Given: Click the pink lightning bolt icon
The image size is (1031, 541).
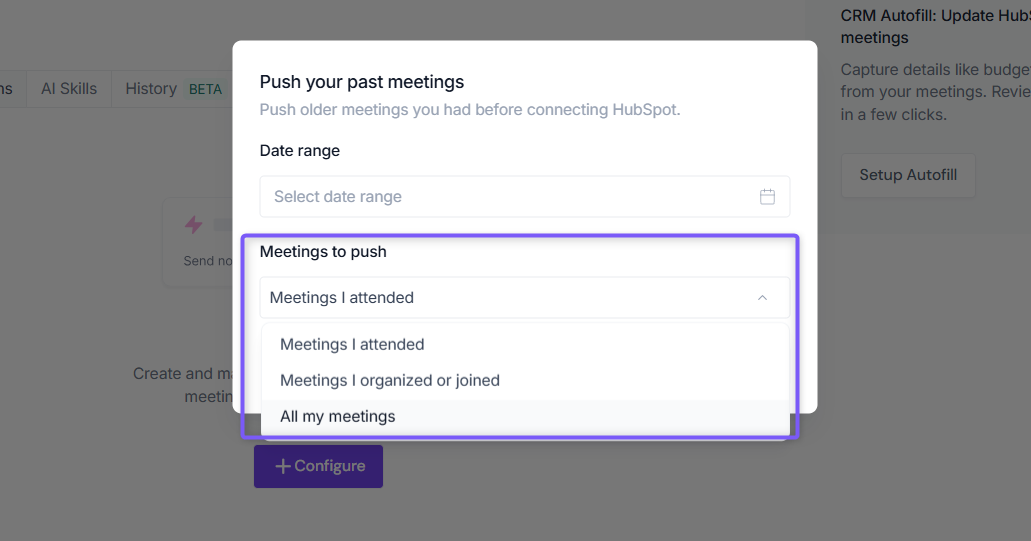Looking at the screenshot, I should tap(193, 225).
